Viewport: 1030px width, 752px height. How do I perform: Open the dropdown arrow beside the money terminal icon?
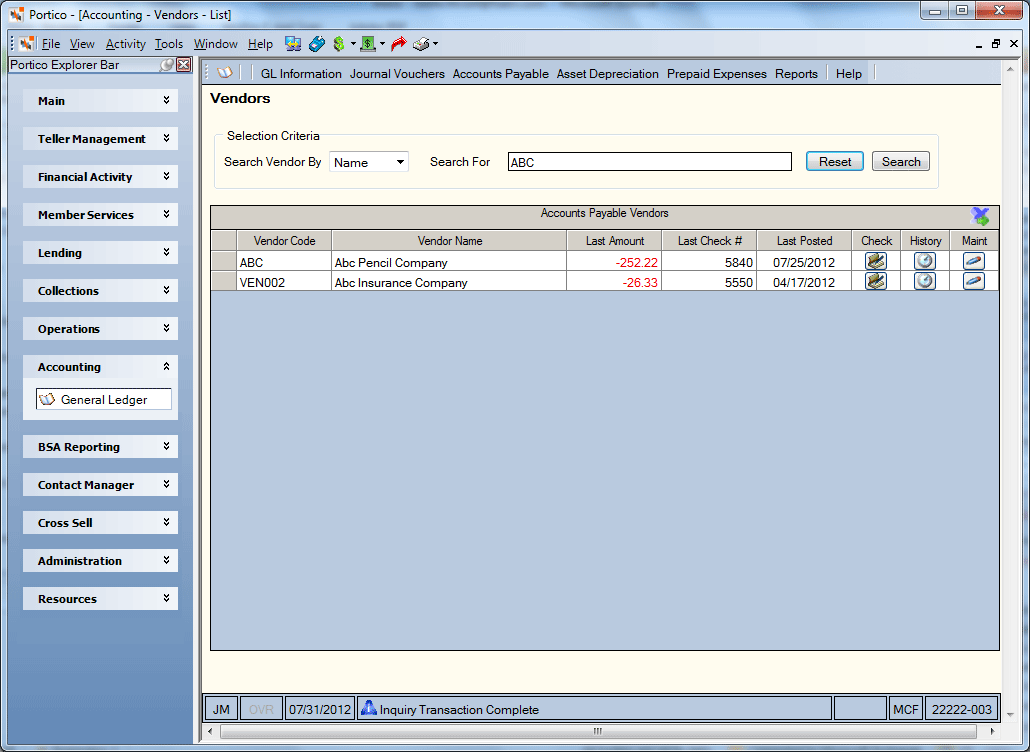pyautogui.click(x=382, y=44)
